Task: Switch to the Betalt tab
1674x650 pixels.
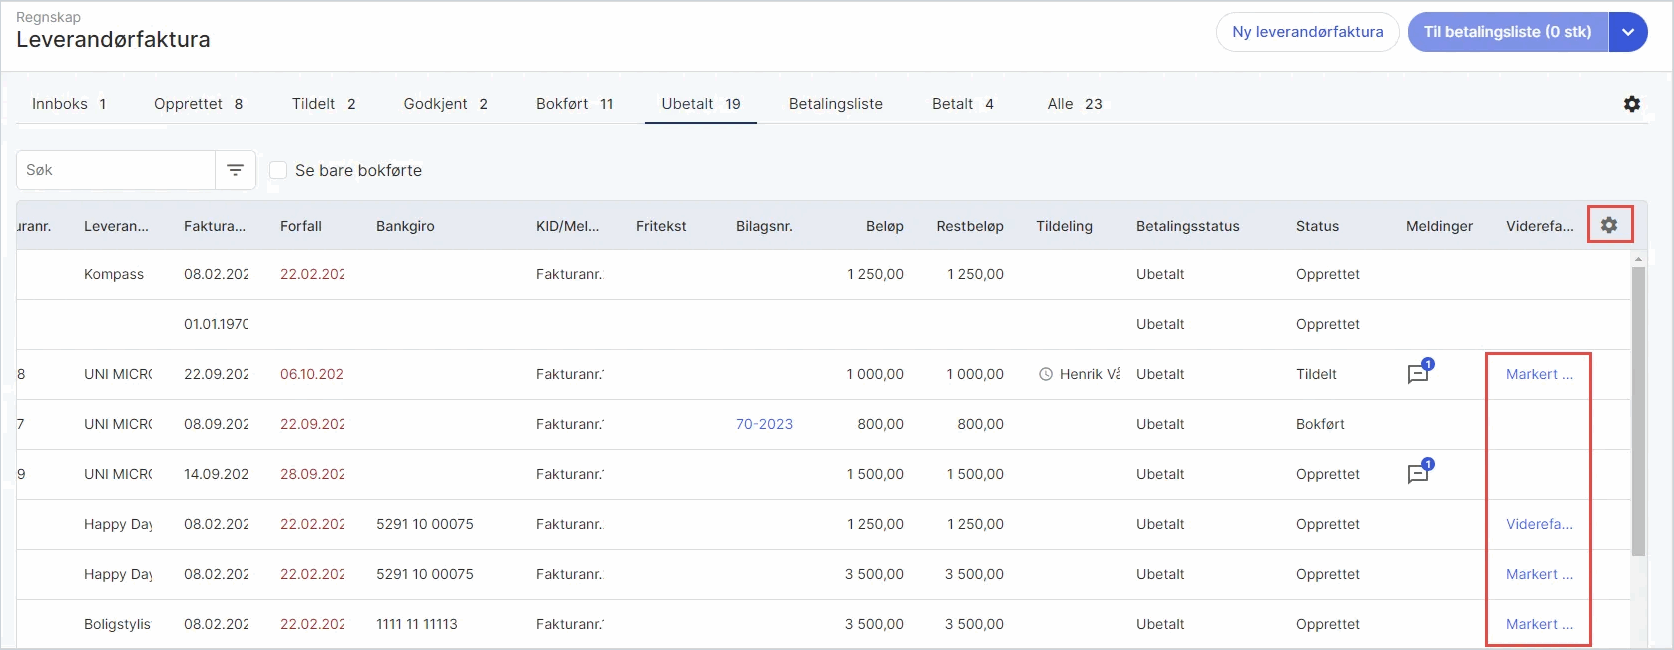Action: click(962, 104)
